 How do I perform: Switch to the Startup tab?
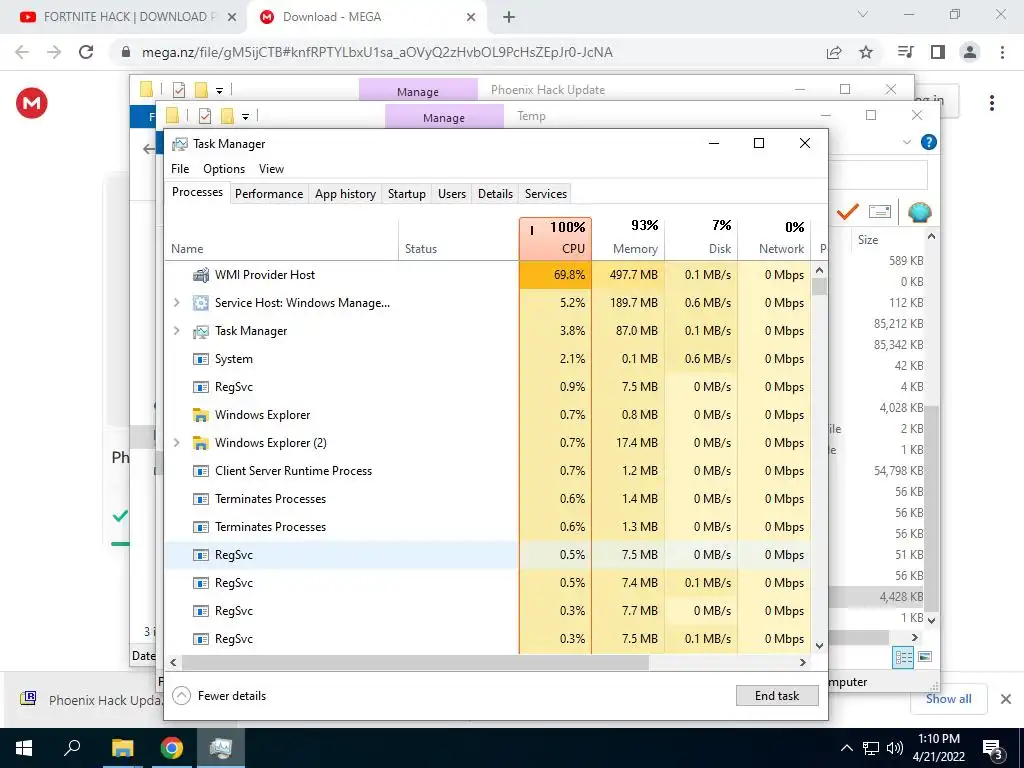406,194
